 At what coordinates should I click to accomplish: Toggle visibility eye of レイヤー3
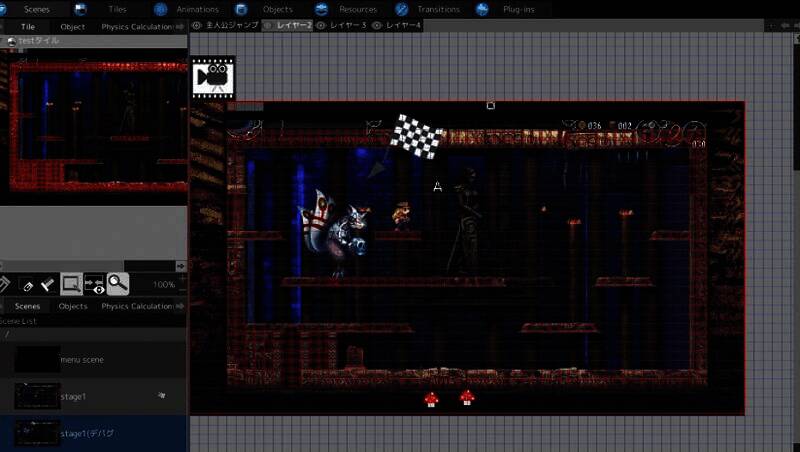click(x=321, y=25)
